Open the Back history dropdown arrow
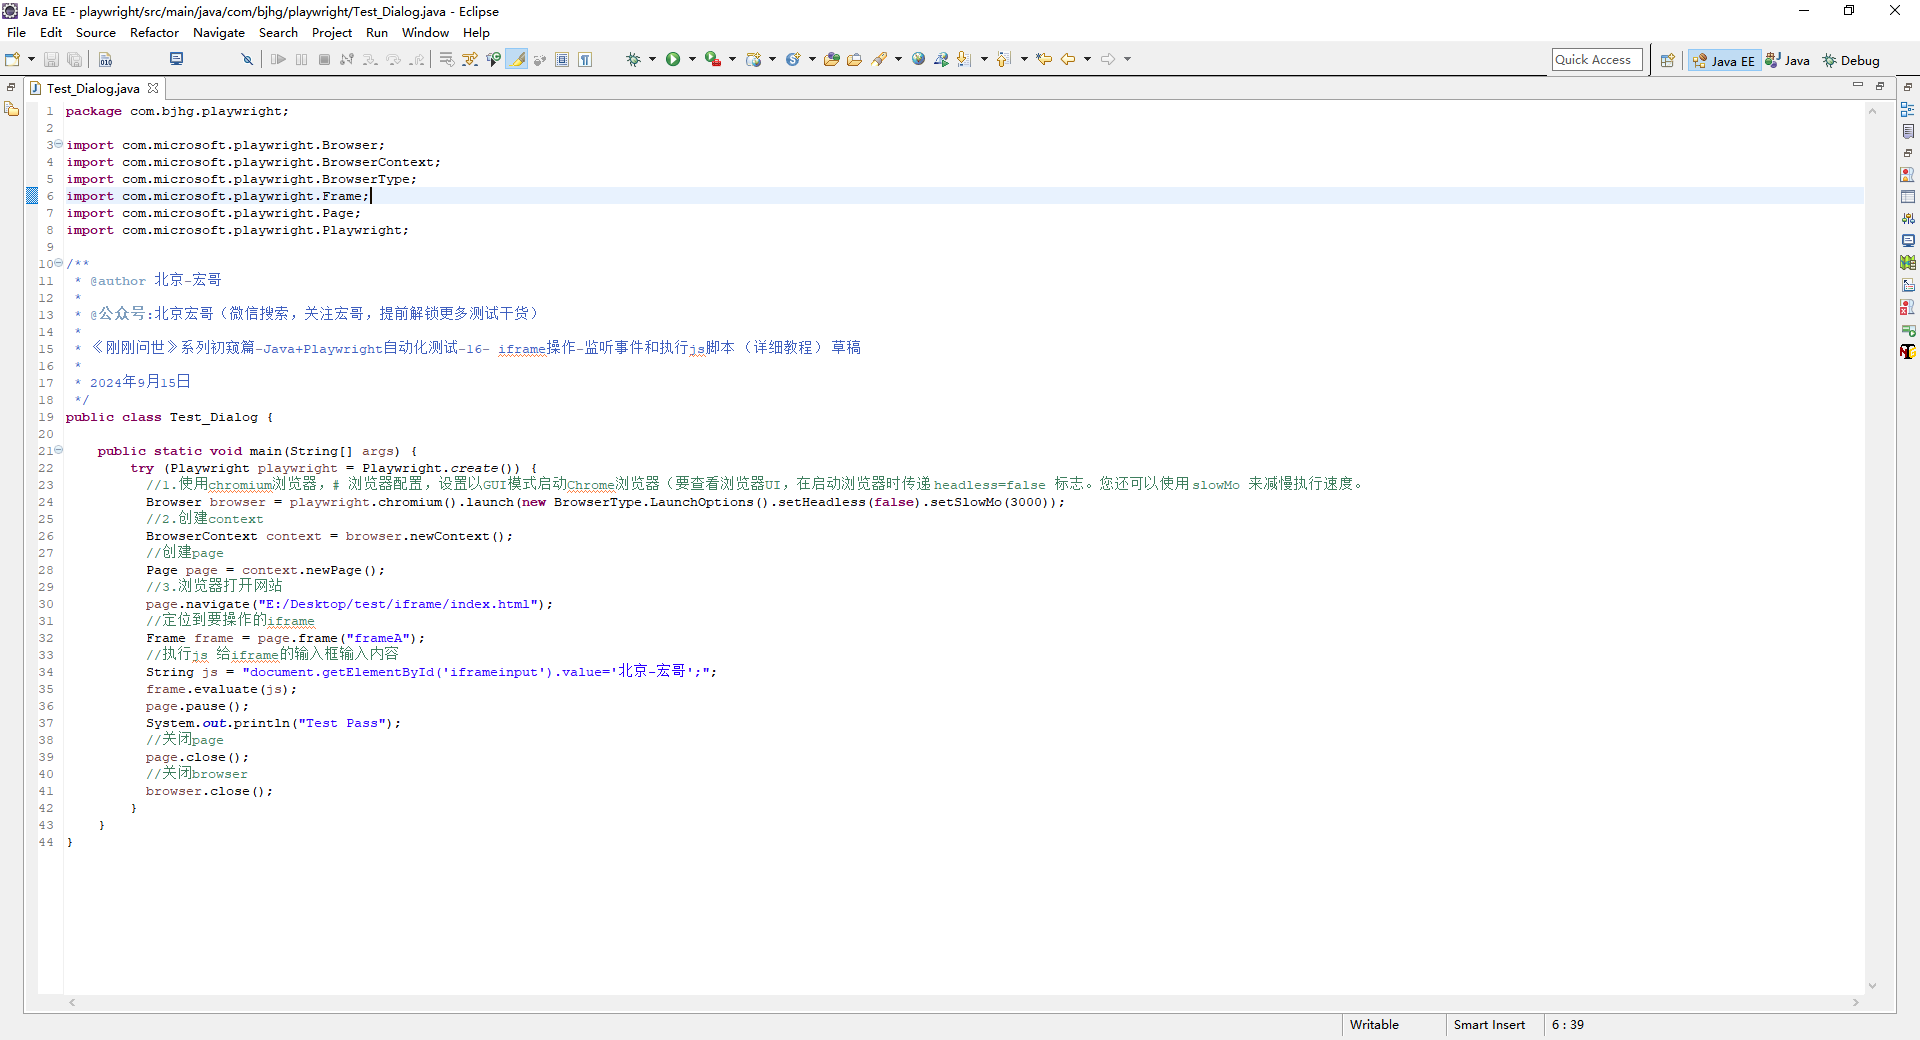Viewport: 1920px width, 1040px height. click(1087, 60)
